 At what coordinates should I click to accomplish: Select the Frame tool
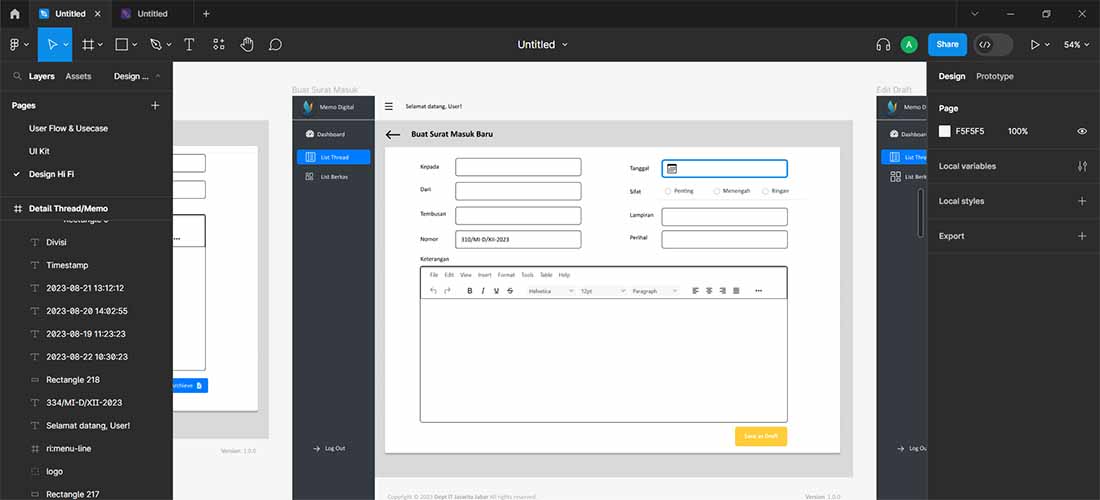88,44
